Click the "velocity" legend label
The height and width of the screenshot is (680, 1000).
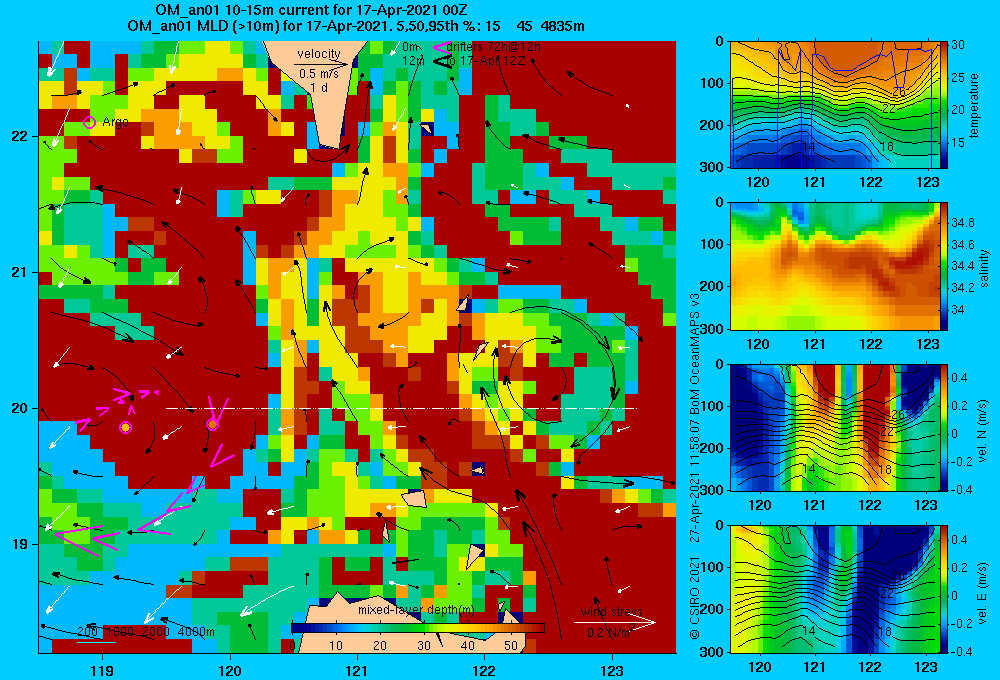tap(319, 54)
